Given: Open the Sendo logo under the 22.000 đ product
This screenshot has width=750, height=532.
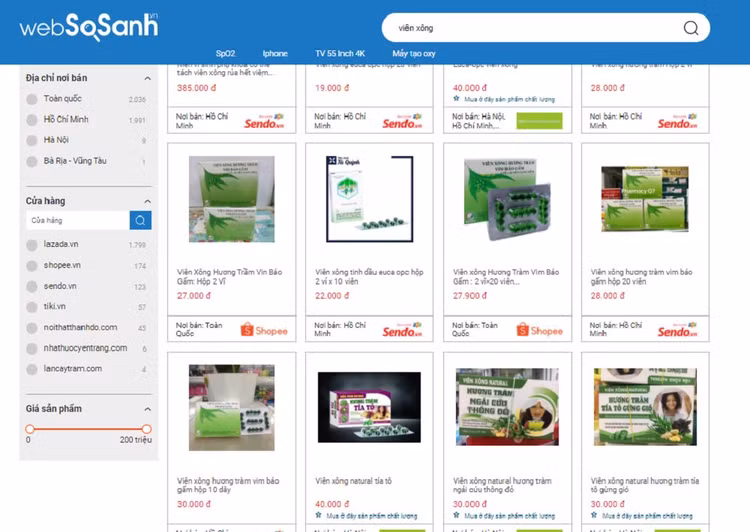Looking at the screenshot, I should (402, 330).
